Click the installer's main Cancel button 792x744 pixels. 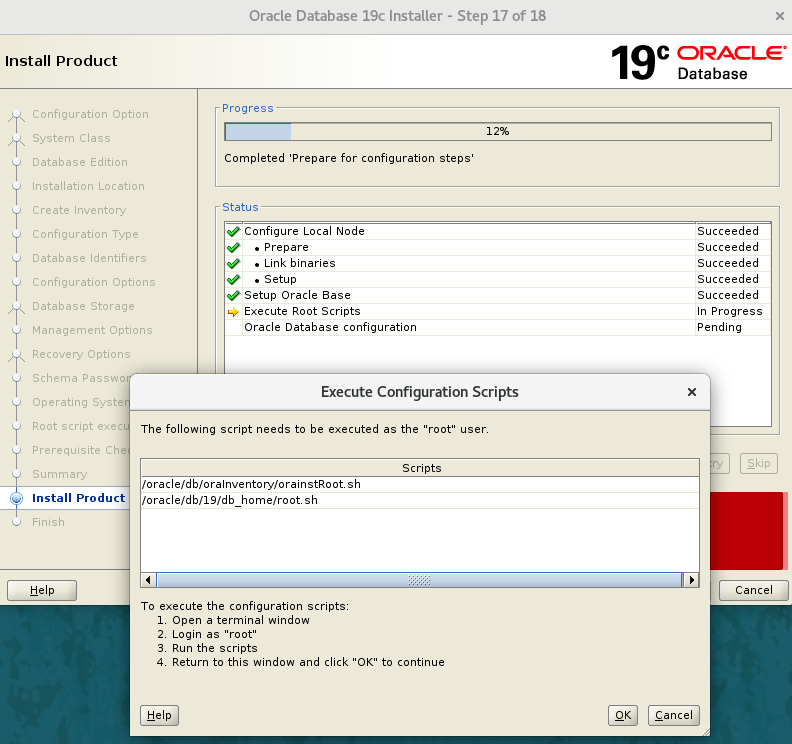coord(754,590)
